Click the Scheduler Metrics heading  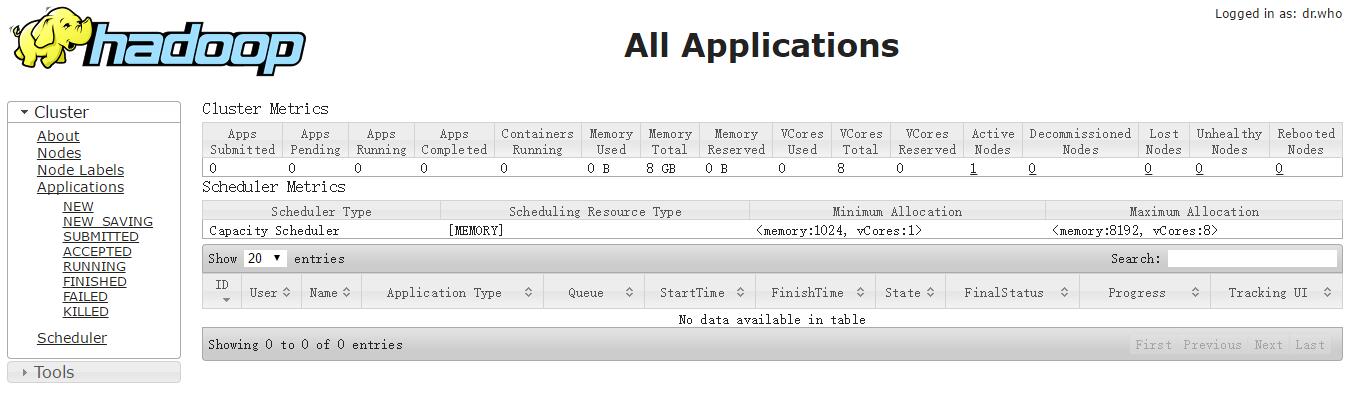point(273,186)
